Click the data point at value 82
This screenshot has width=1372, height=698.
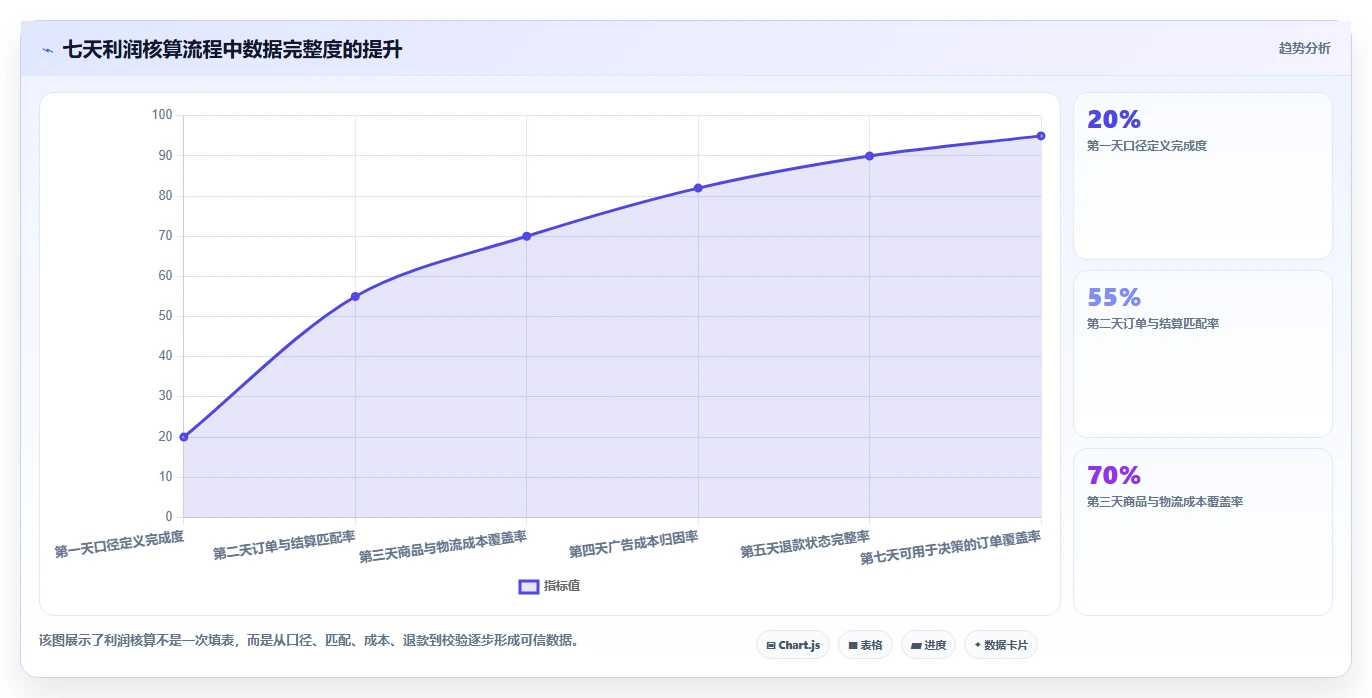tap(698, 188)
